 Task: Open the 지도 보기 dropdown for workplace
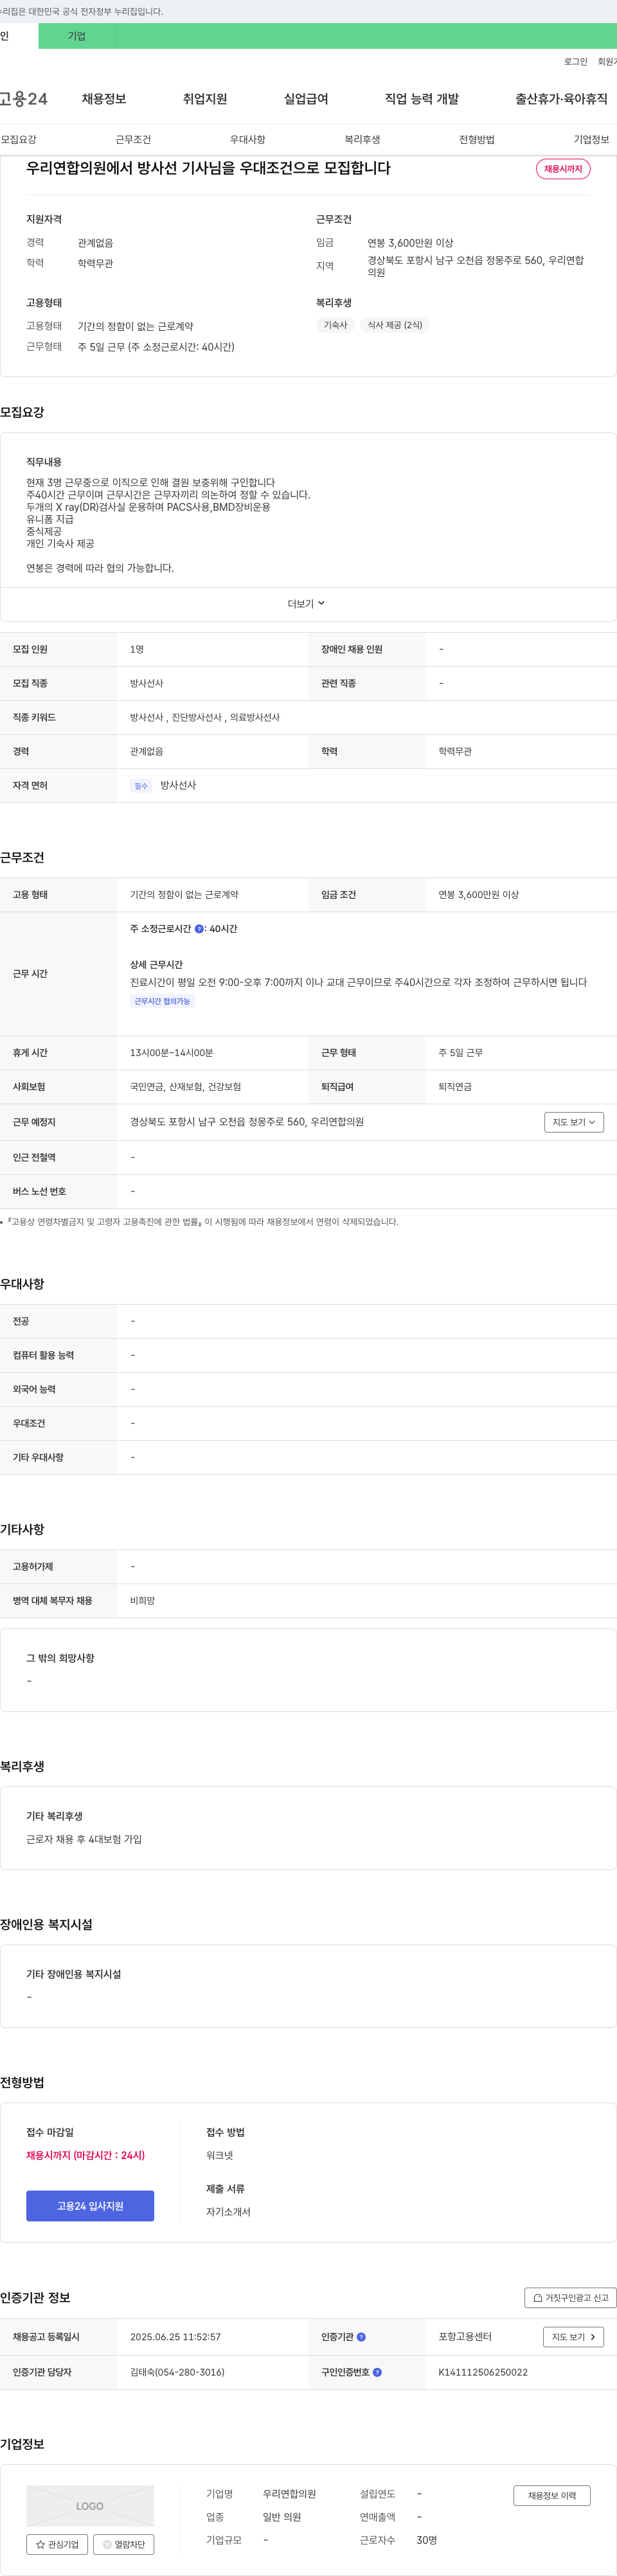(574, 1122)
